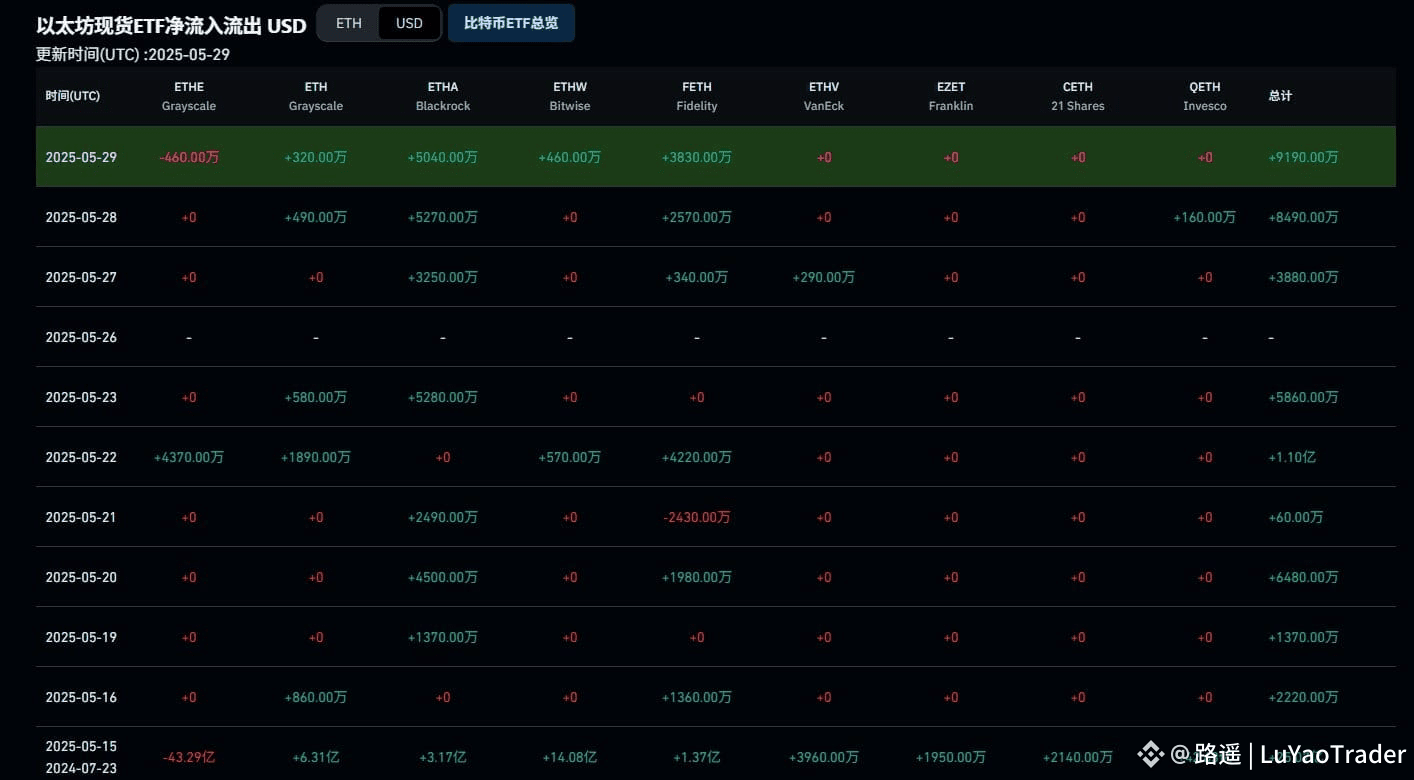Click the -460.00万 ETHE value for 2025-05-29
The image size is (1414, 780).
tap(189, 157)
